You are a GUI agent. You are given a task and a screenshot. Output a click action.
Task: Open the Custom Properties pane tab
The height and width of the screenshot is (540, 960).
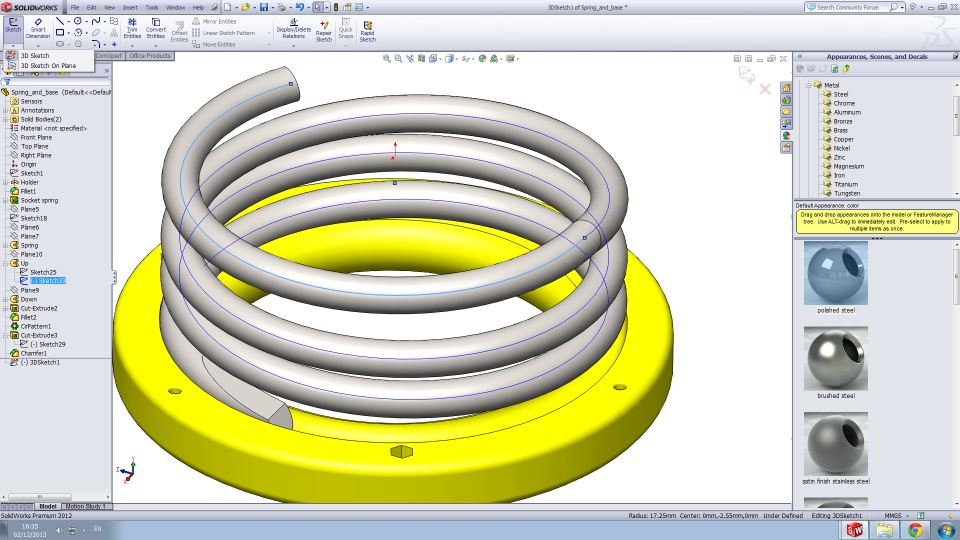(786, 148)
